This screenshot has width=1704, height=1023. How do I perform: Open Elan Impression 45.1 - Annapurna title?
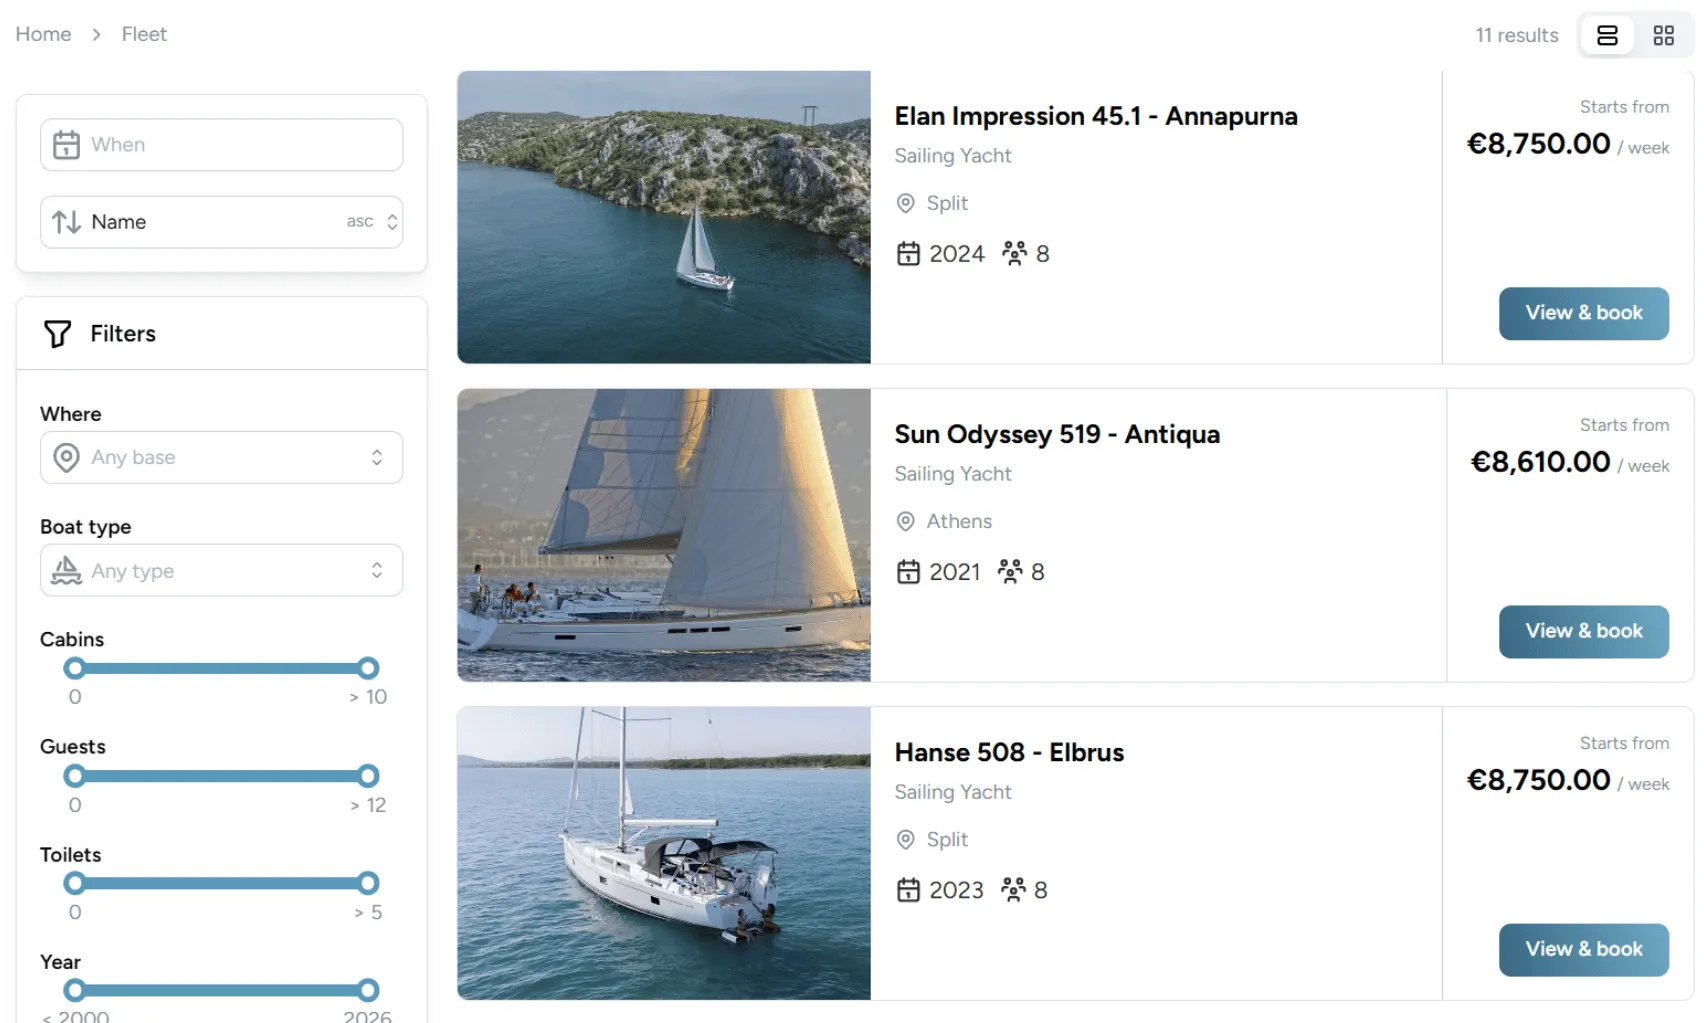coord(1096,116)
